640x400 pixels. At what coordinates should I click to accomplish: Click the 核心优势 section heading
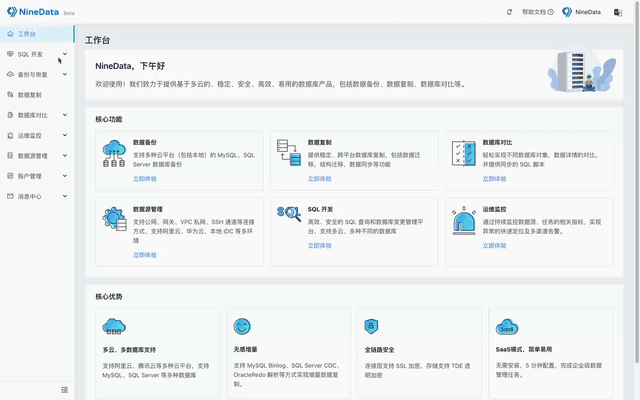109,297
